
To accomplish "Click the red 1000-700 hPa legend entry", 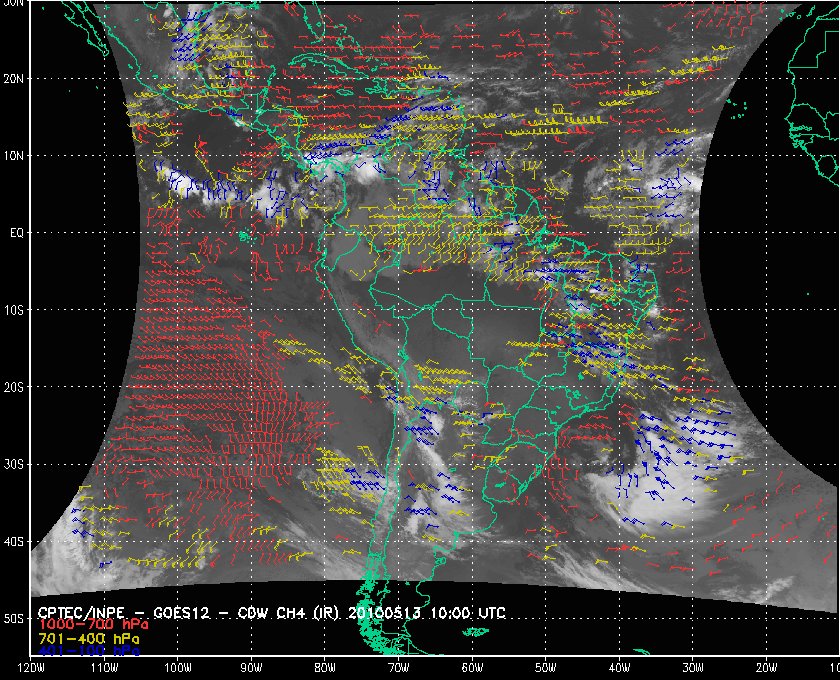I will pos(85,624).
